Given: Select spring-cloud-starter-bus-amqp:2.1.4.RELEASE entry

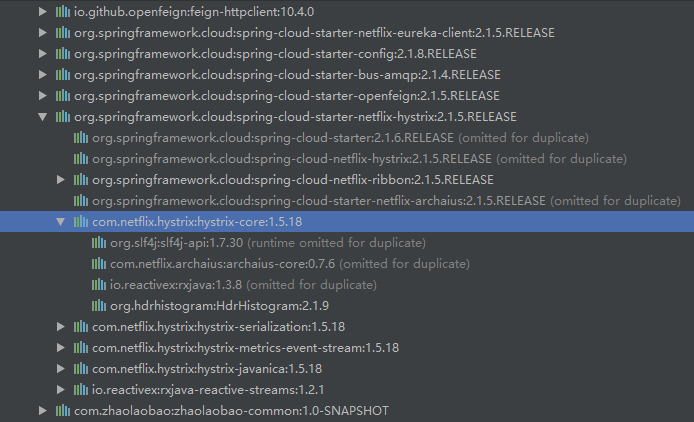Looking at the screenshot, I should pyautogui.click(x=287, y=75).
